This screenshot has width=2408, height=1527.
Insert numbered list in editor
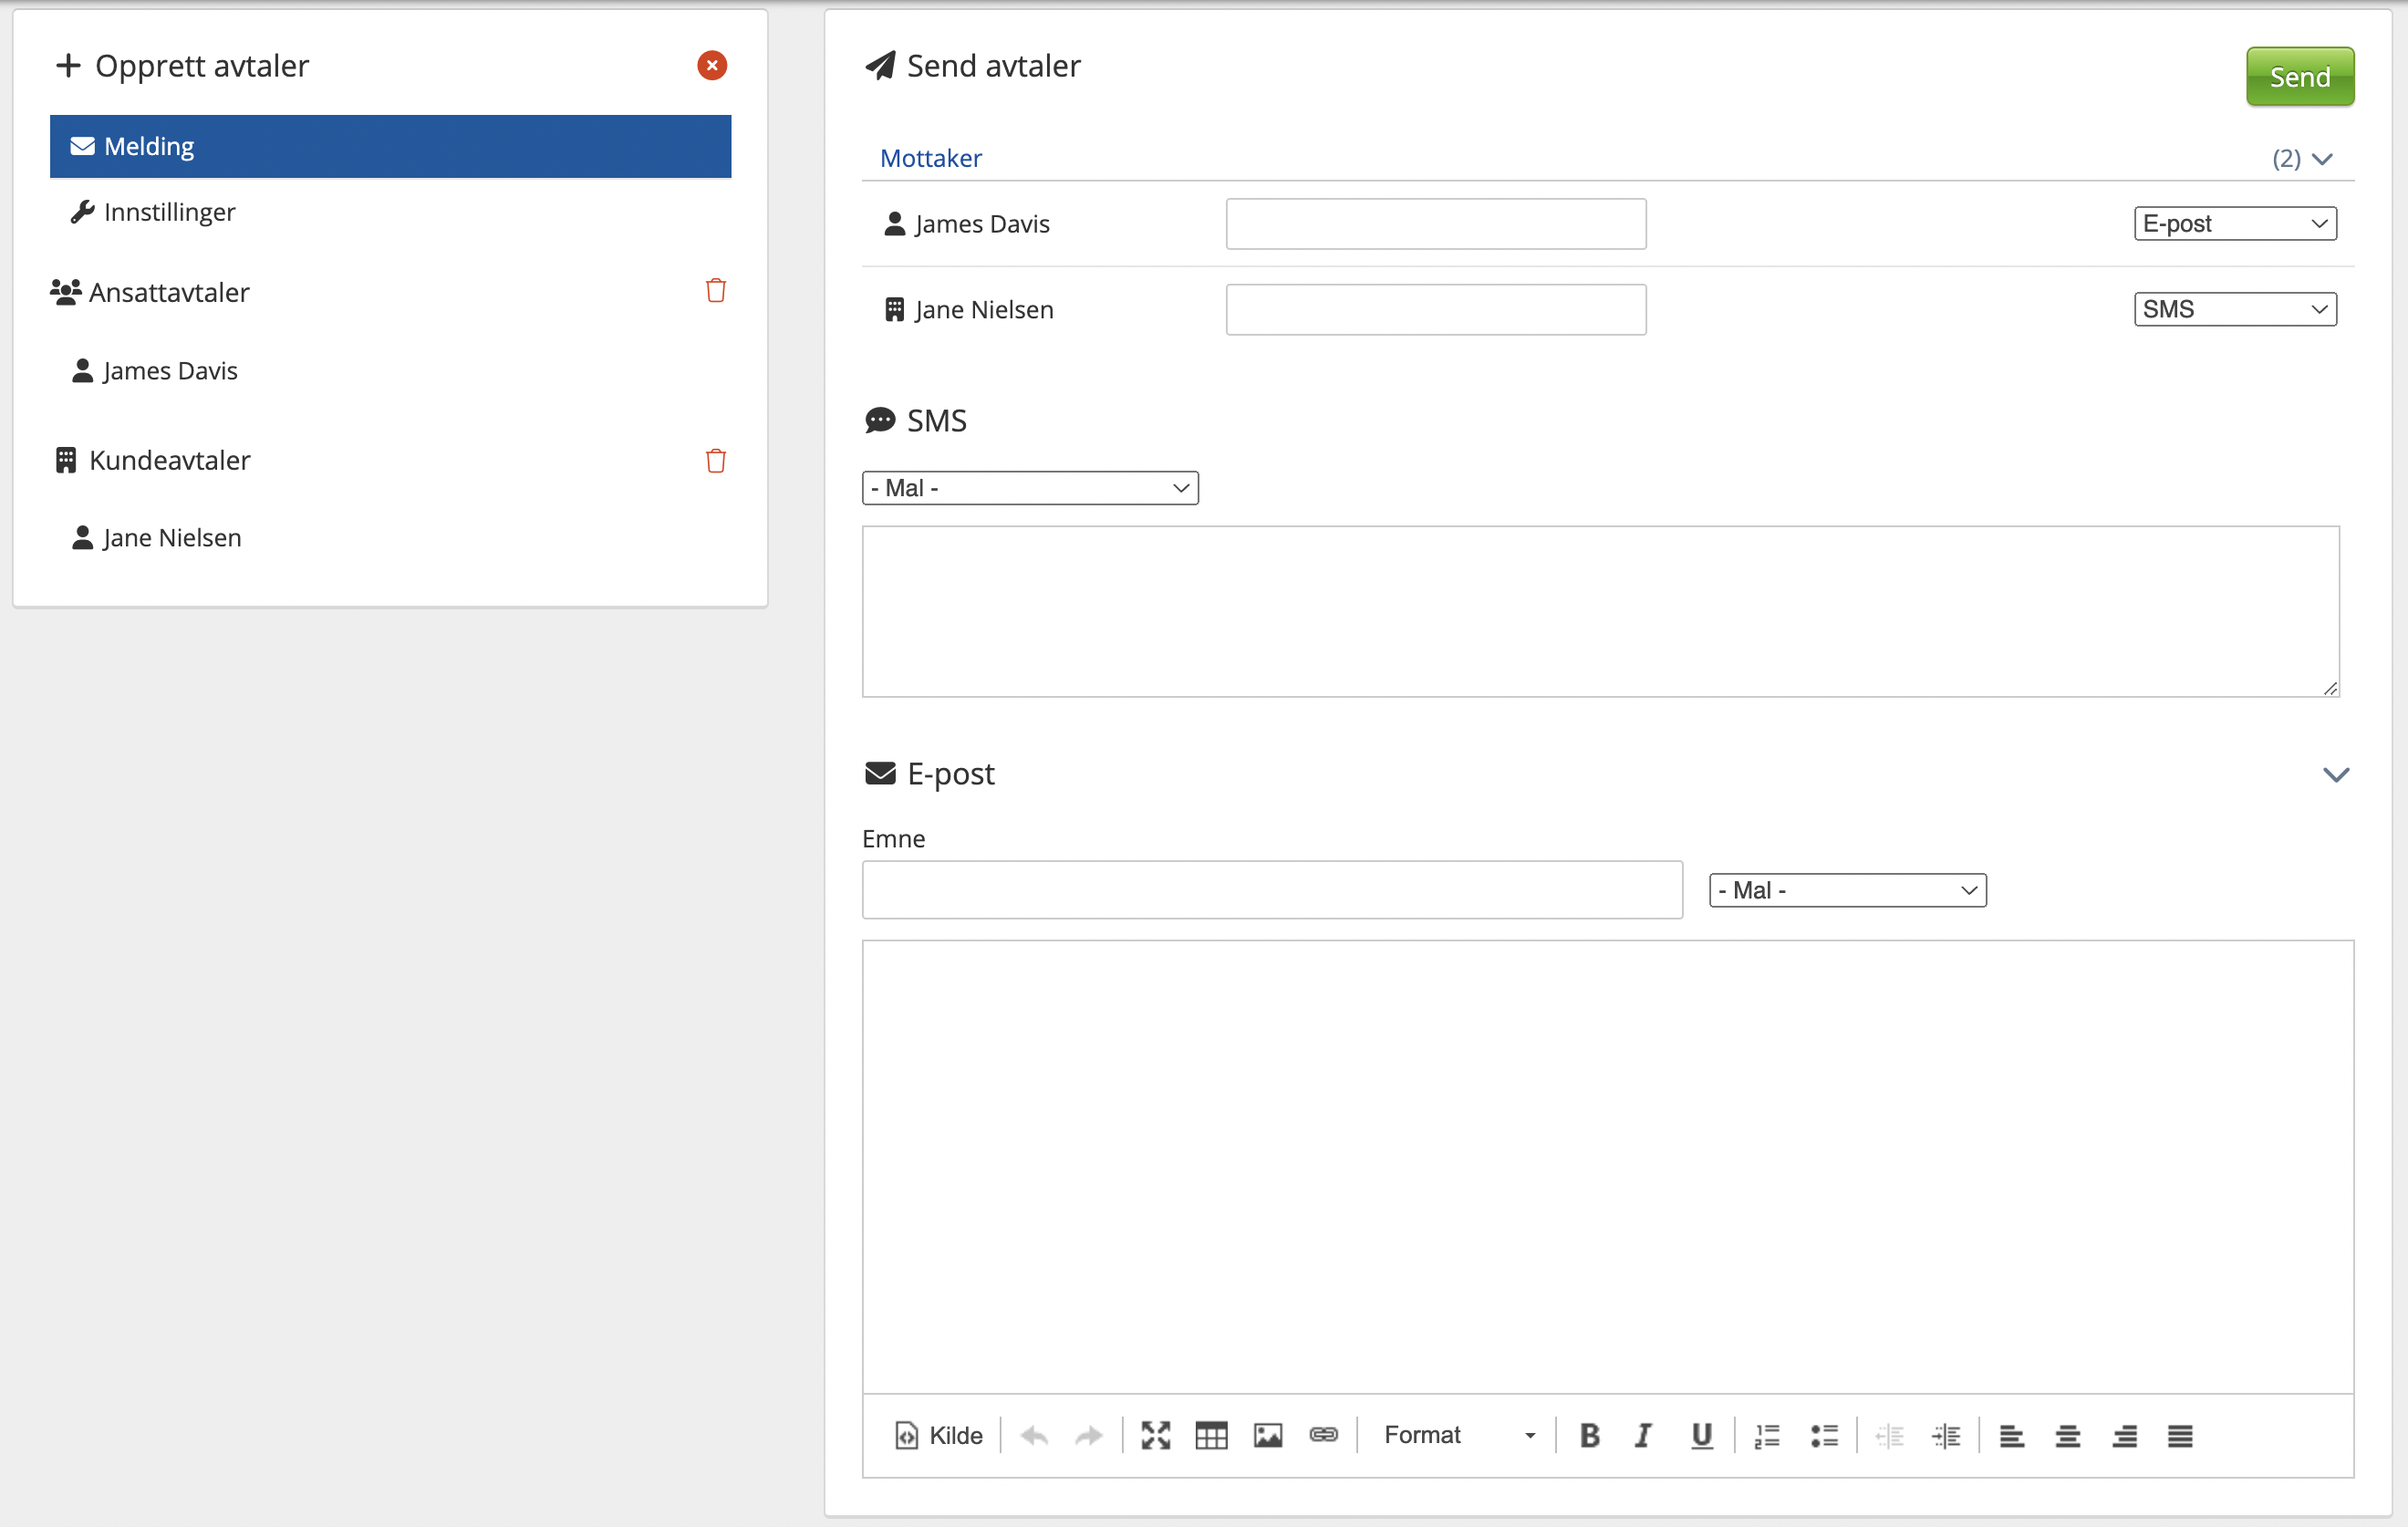click(1767, 1436)
